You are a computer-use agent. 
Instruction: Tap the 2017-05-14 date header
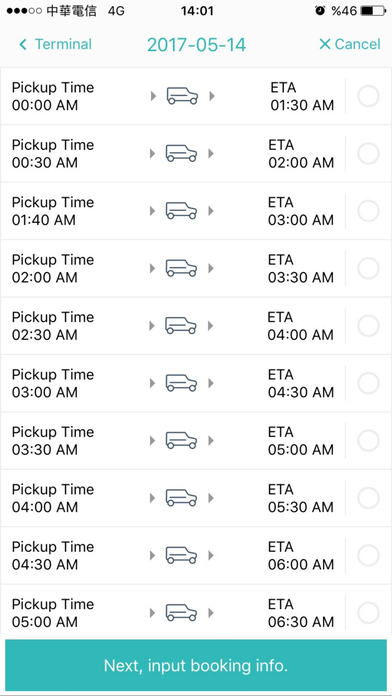[196, 45]
